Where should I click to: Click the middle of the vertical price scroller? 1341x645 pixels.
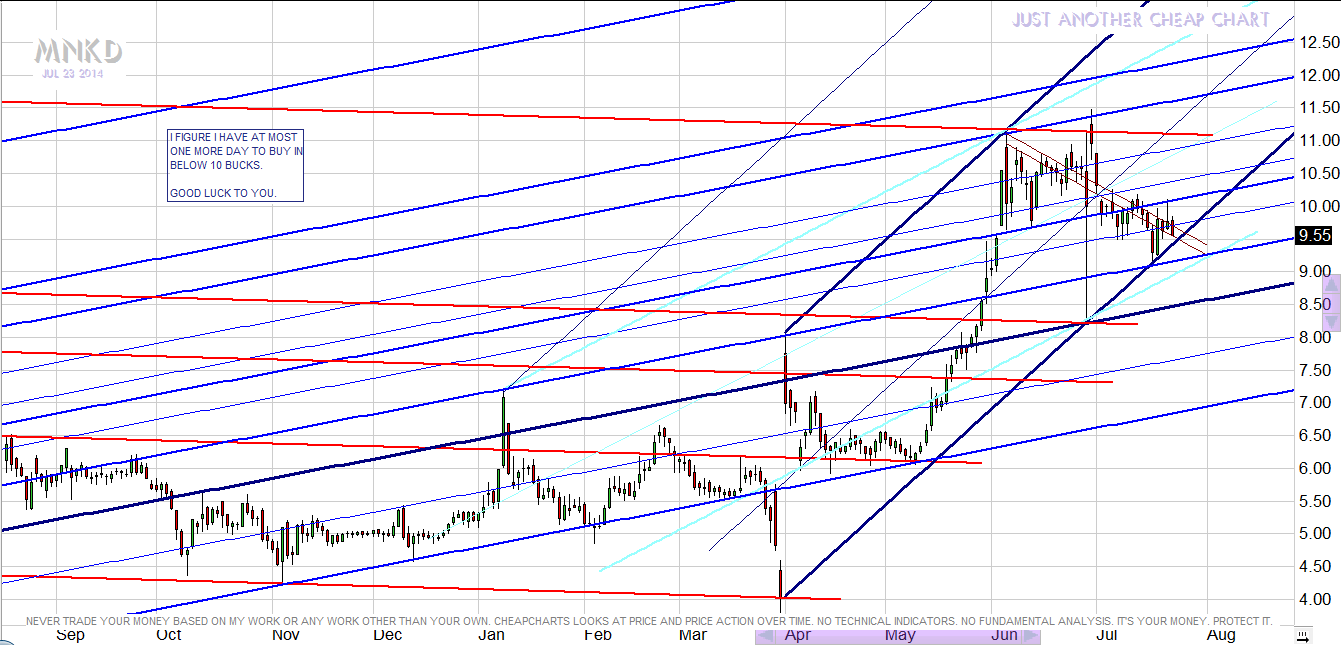tap(1331, 301)
